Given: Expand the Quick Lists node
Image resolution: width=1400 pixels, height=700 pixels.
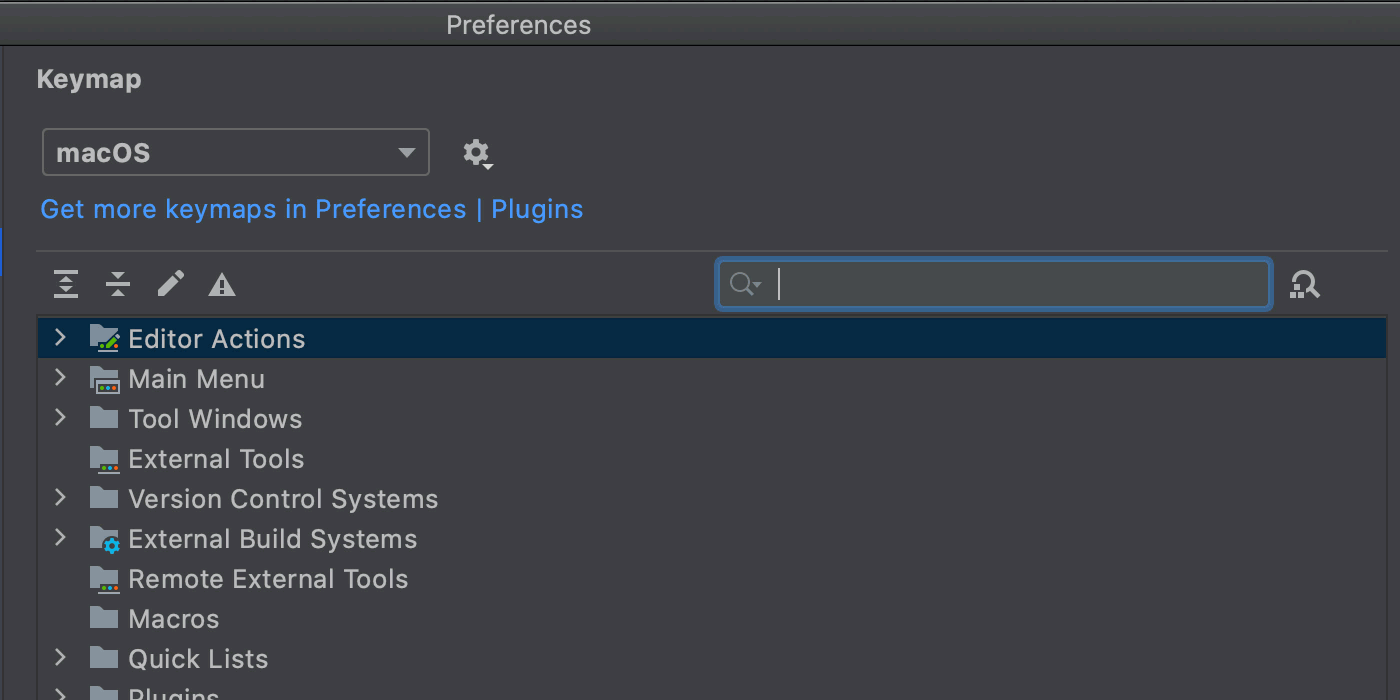Looking at the screenshot, I should click(60, 658).
